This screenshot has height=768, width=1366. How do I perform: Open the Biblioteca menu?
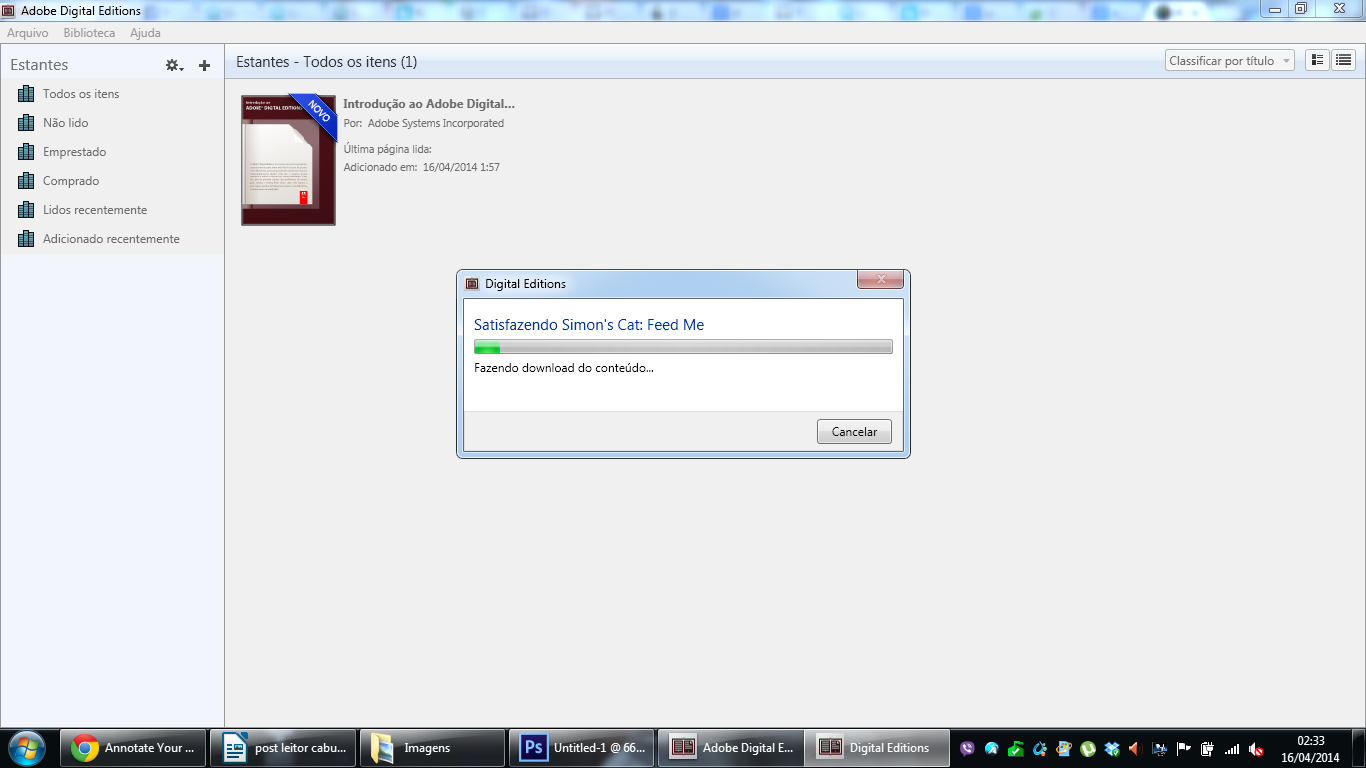(89, 33)
